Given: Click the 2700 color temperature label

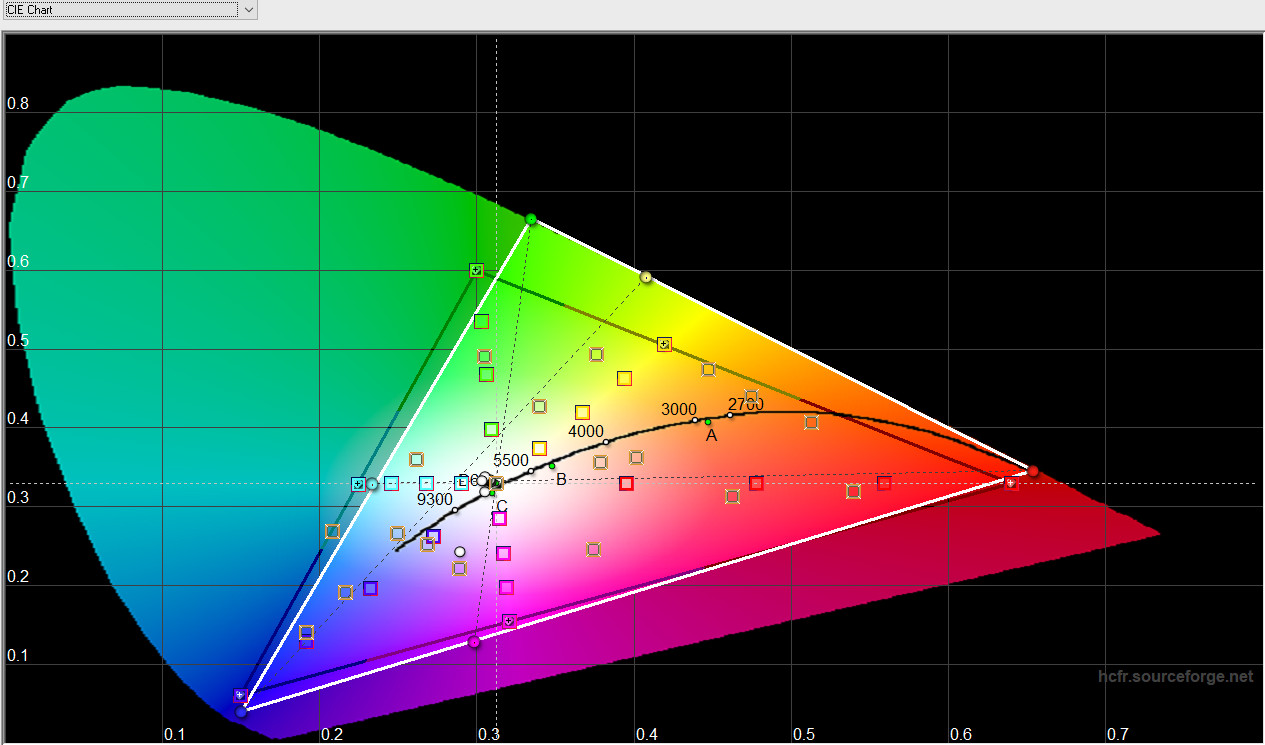Looking at the screenshot, I should pyautogui.click(x=745, y=405).
